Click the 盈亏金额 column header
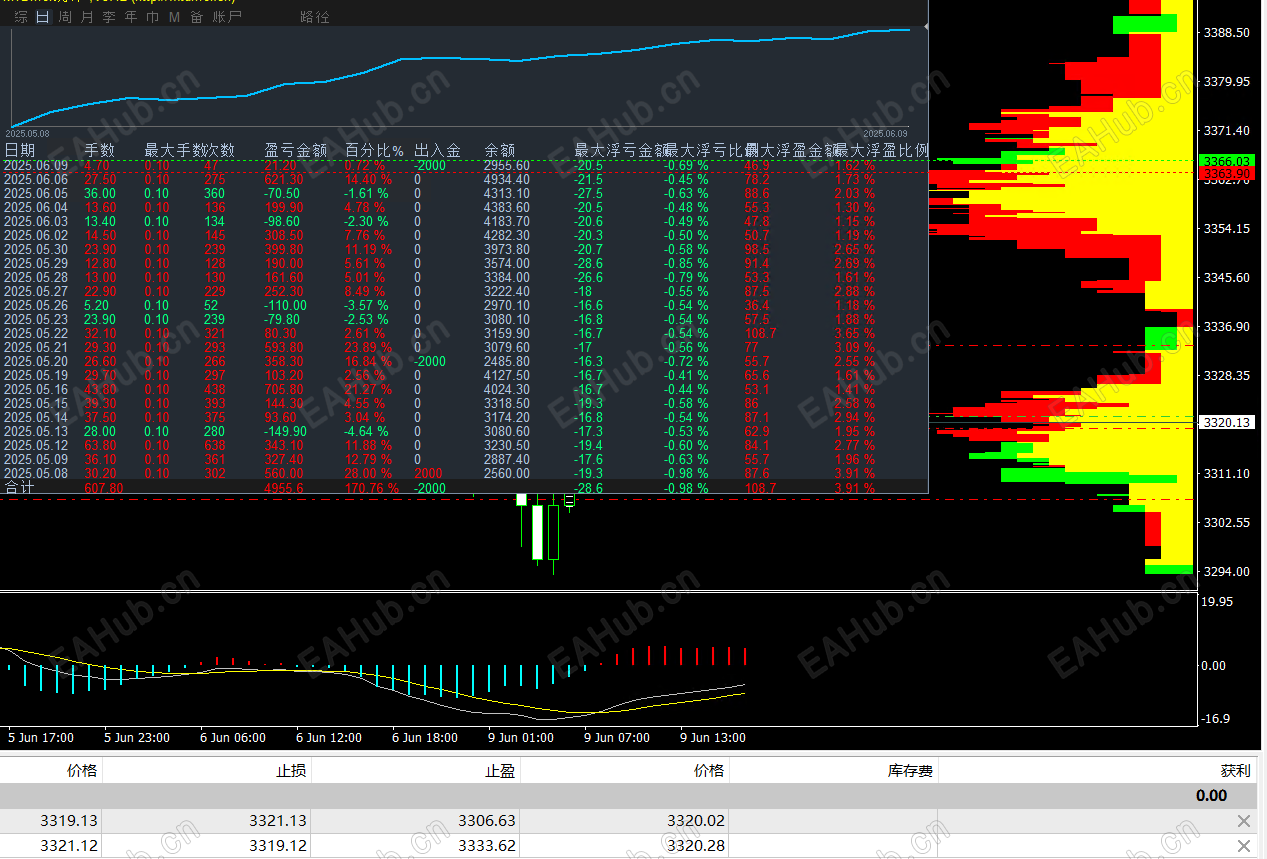The image size is (1267, 859). [x=296, y=150]
